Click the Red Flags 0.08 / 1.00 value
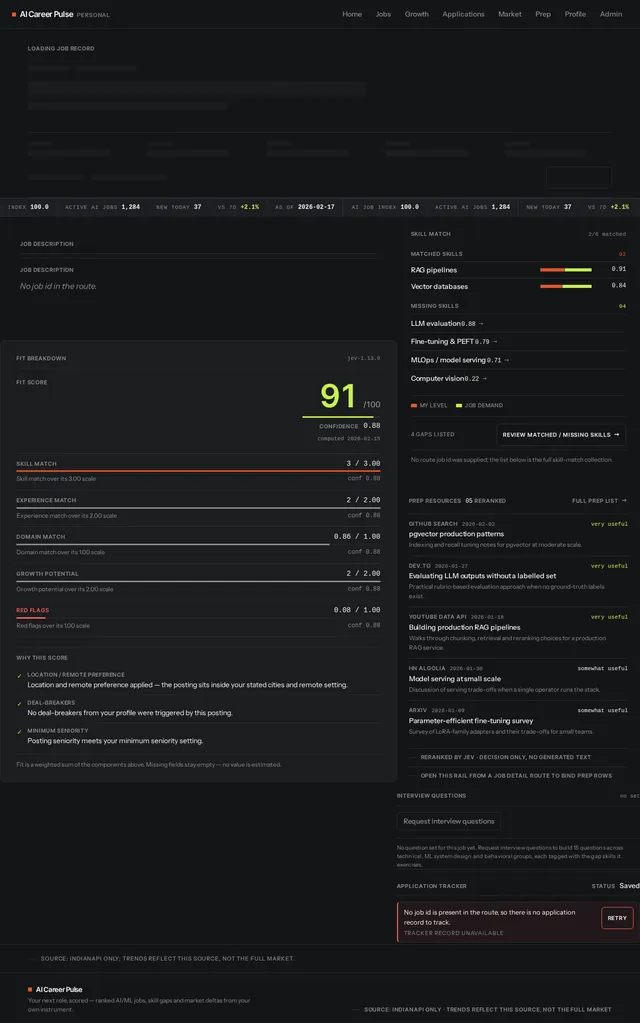Image resolution: width=640 pixels, height=1023 pixels. 357,610
